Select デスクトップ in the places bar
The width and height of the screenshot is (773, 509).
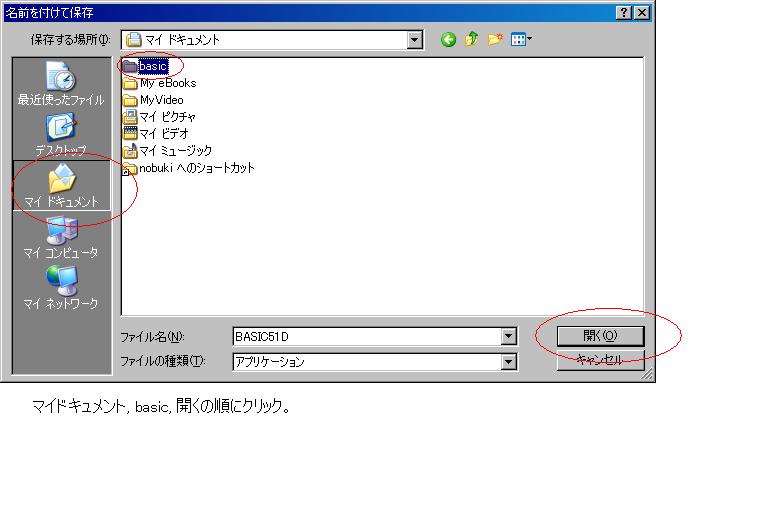[61, 134]
